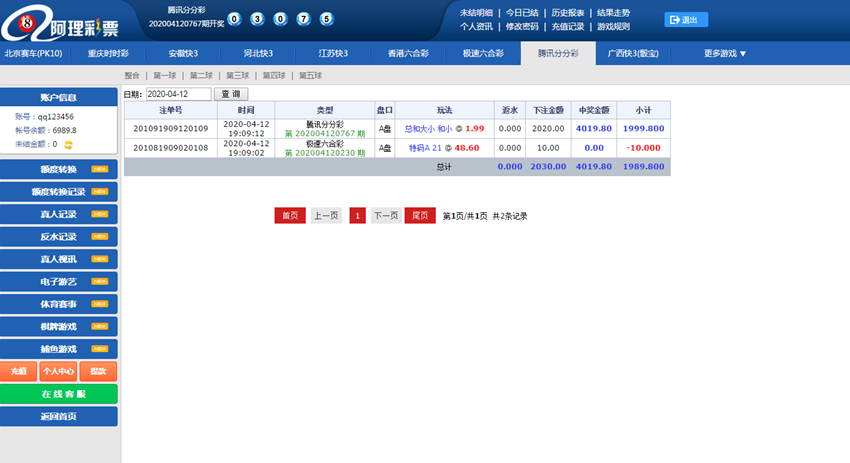Open 历史报表 link in header

tap(569, 13)
